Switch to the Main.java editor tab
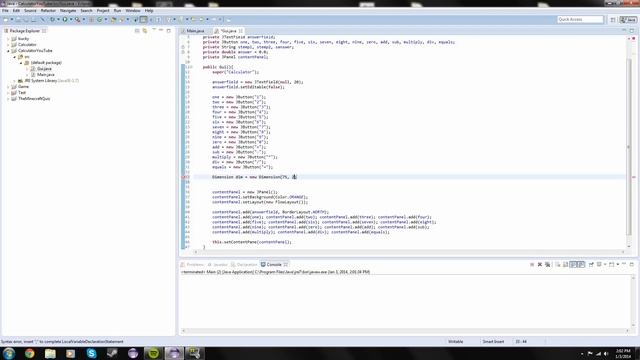This screenshot has height=360, width=640. [x=196, y=31]
